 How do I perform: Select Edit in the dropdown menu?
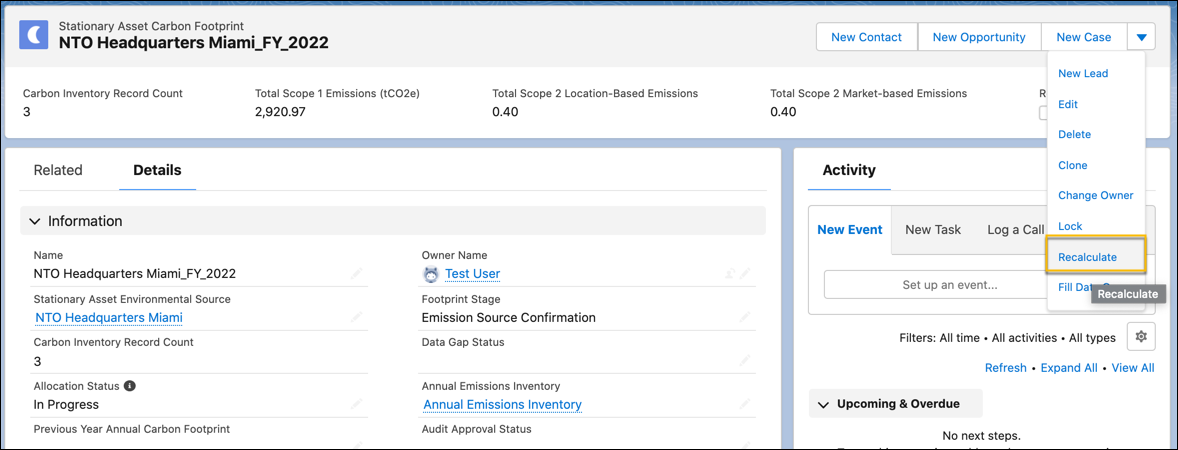click(x=1068, y=104)
